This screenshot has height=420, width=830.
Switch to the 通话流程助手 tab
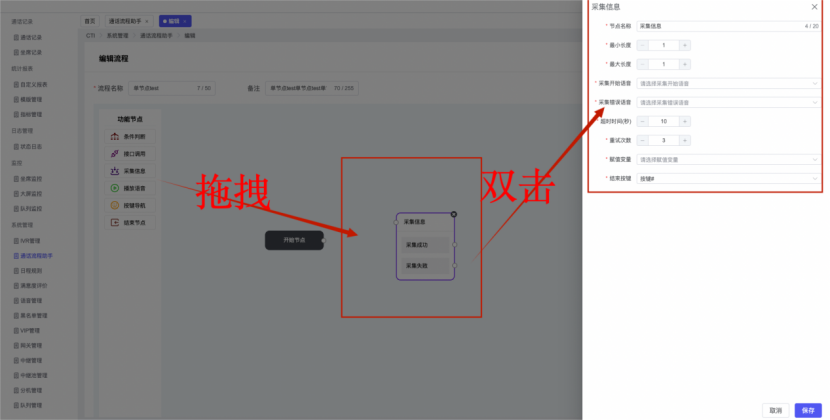[x=127, y=20]
